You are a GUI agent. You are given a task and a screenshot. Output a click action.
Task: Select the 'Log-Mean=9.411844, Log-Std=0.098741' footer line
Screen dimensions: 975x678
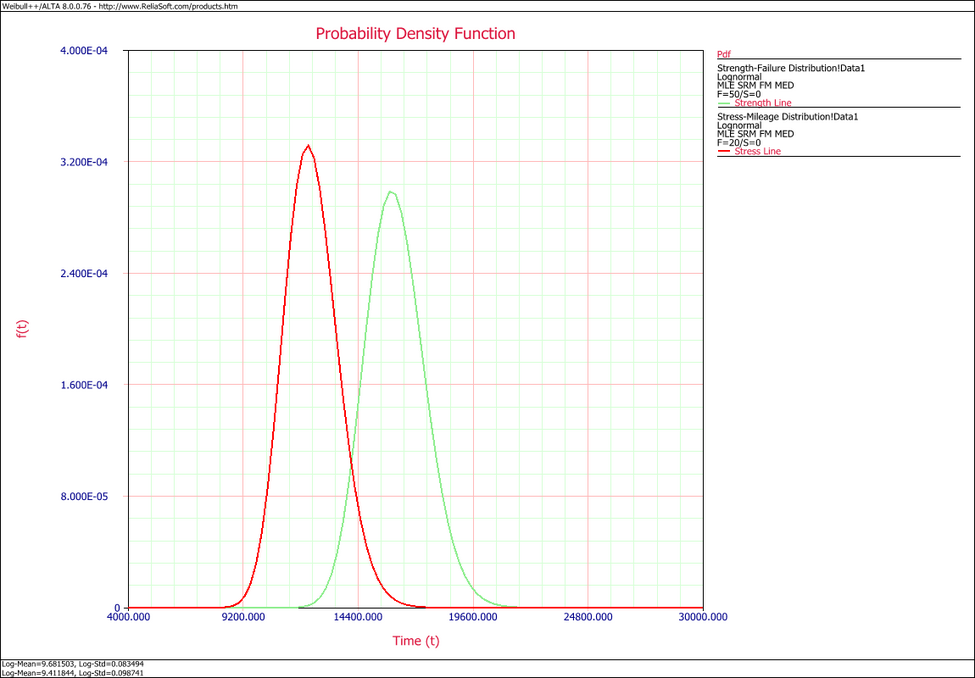(x=73, y=673)
